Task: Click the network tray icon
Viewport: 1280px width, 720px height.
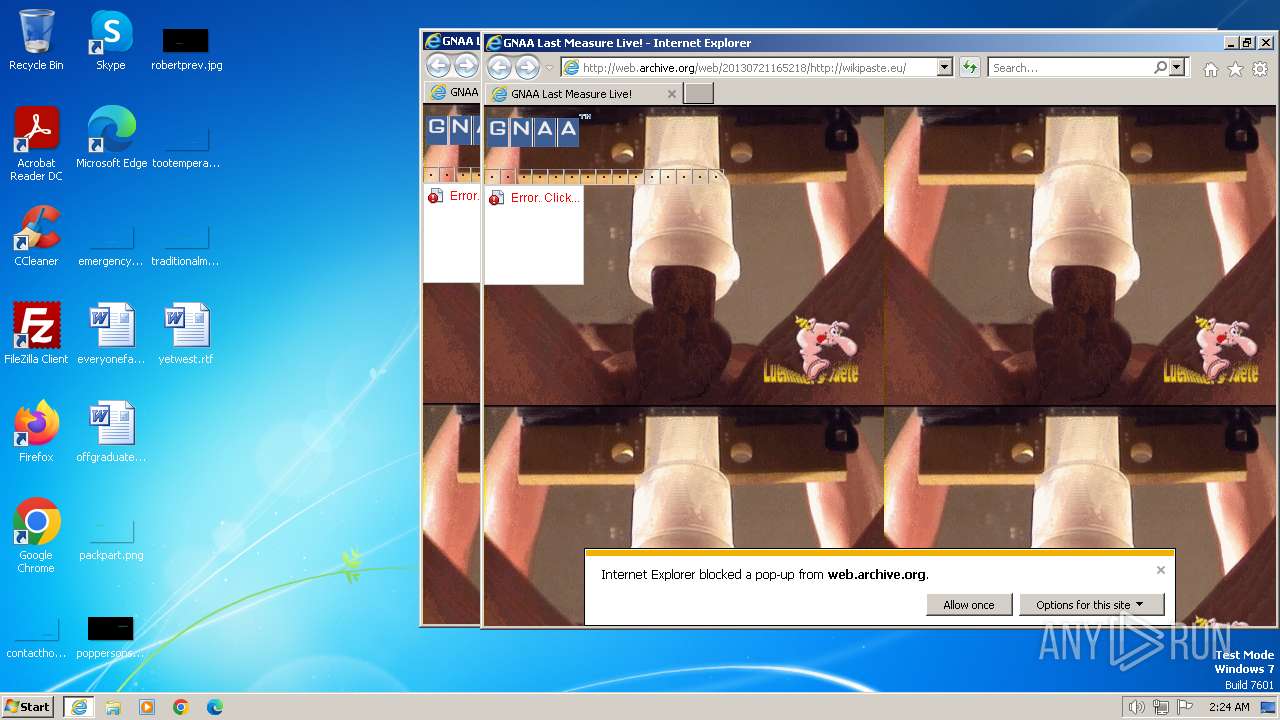Action: click(1161, 707)
